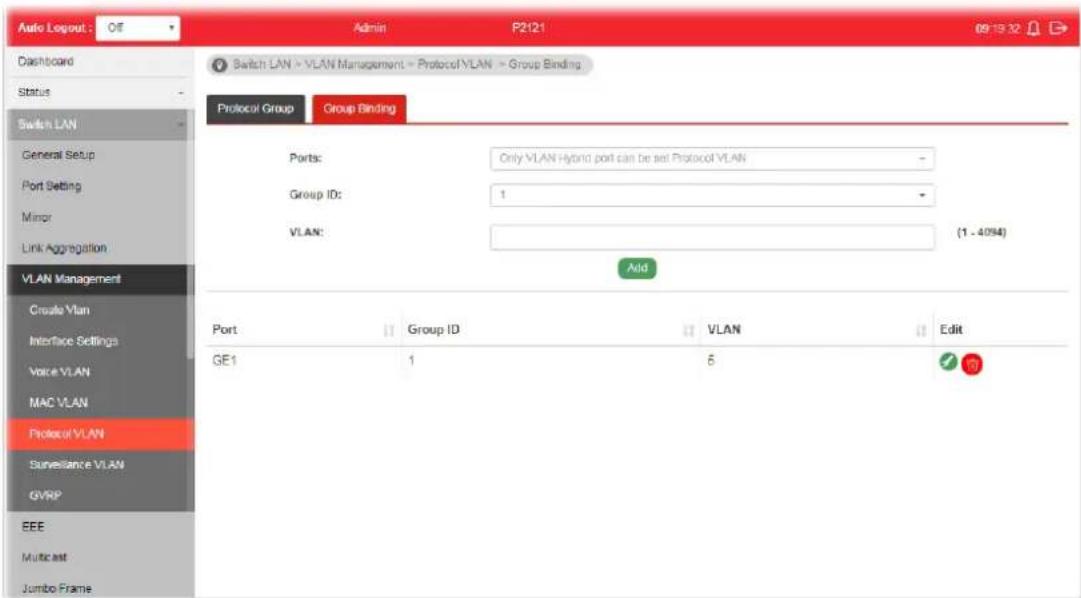Expand the Status menu section
1081x598 pixels.
coord(100,92)
